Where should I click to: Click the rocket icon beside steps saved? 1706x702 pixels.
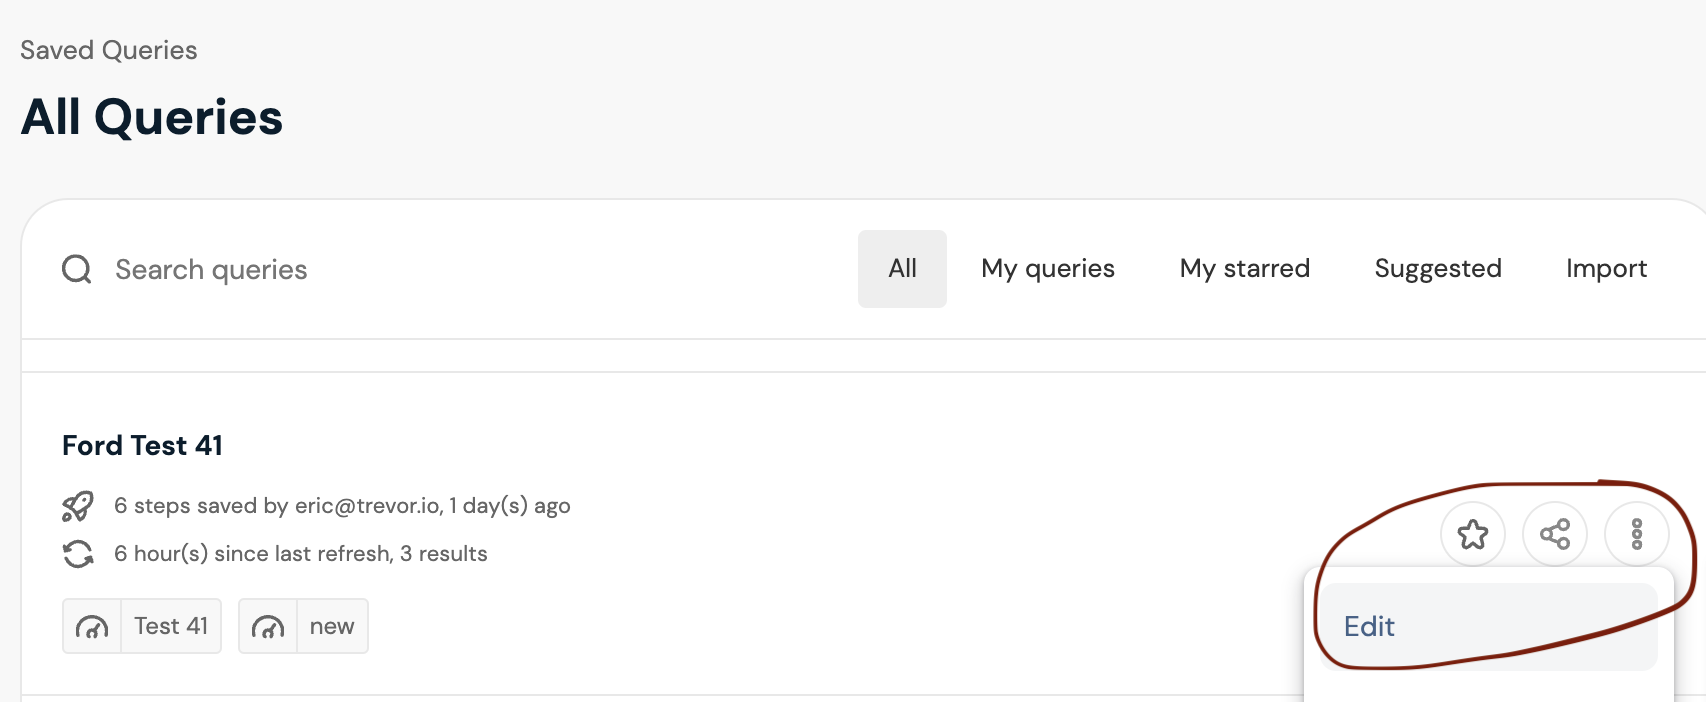coord(78,506)
